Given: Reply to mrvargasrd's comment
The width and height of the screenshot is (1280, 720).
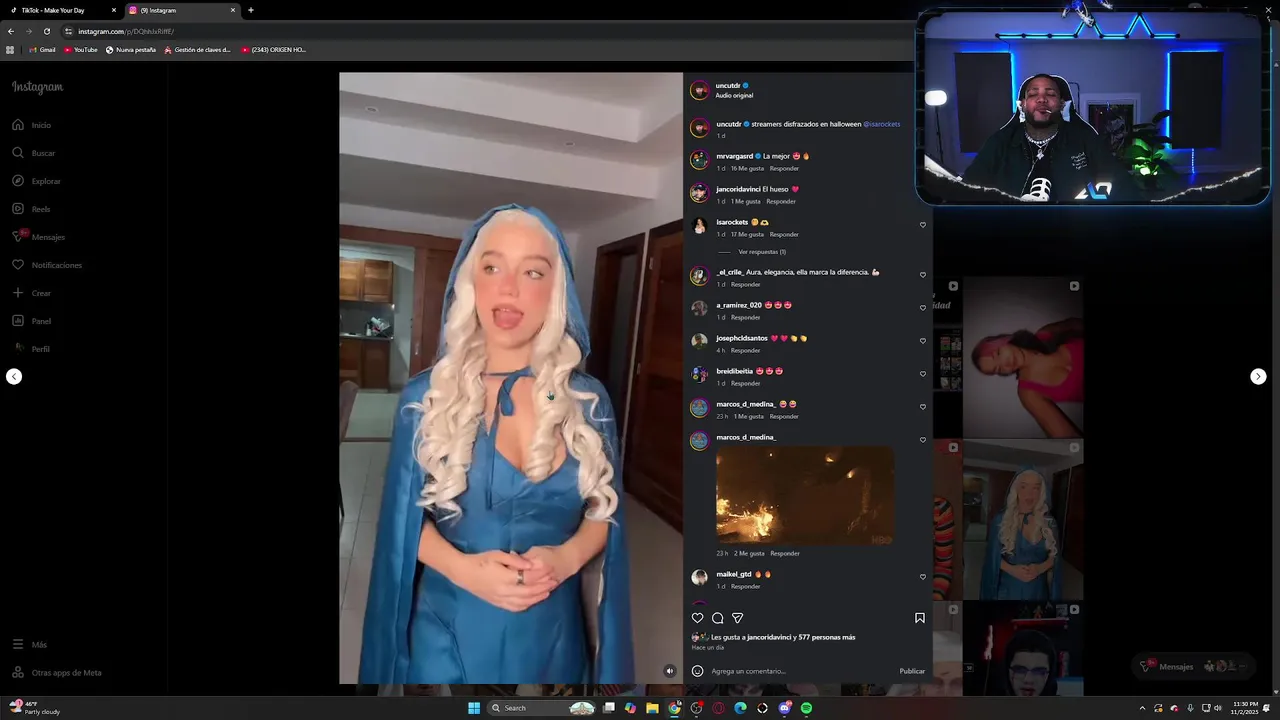Looking at the screenshot, I should pyautogui.click(x=784, y=168).
